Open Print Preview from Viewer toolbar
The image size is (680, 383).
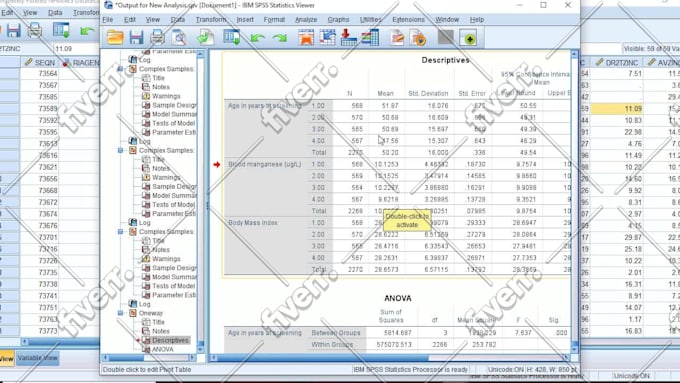179,38
